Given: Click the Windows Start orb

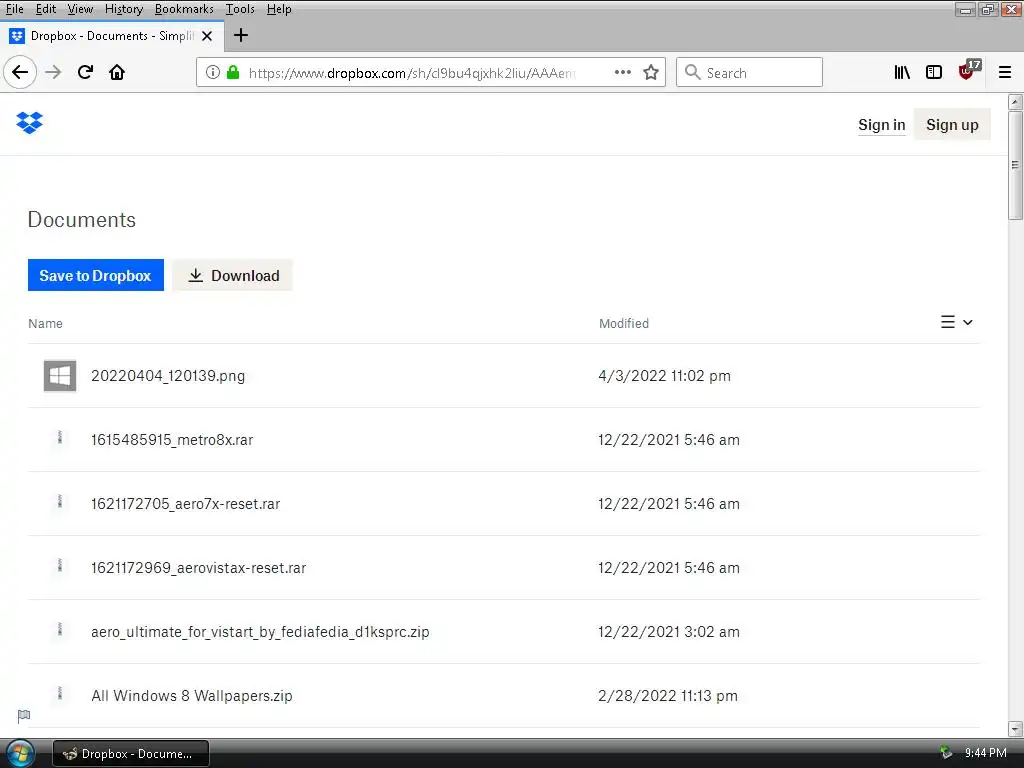Looking at the screenshot, I should coord(20,754).
